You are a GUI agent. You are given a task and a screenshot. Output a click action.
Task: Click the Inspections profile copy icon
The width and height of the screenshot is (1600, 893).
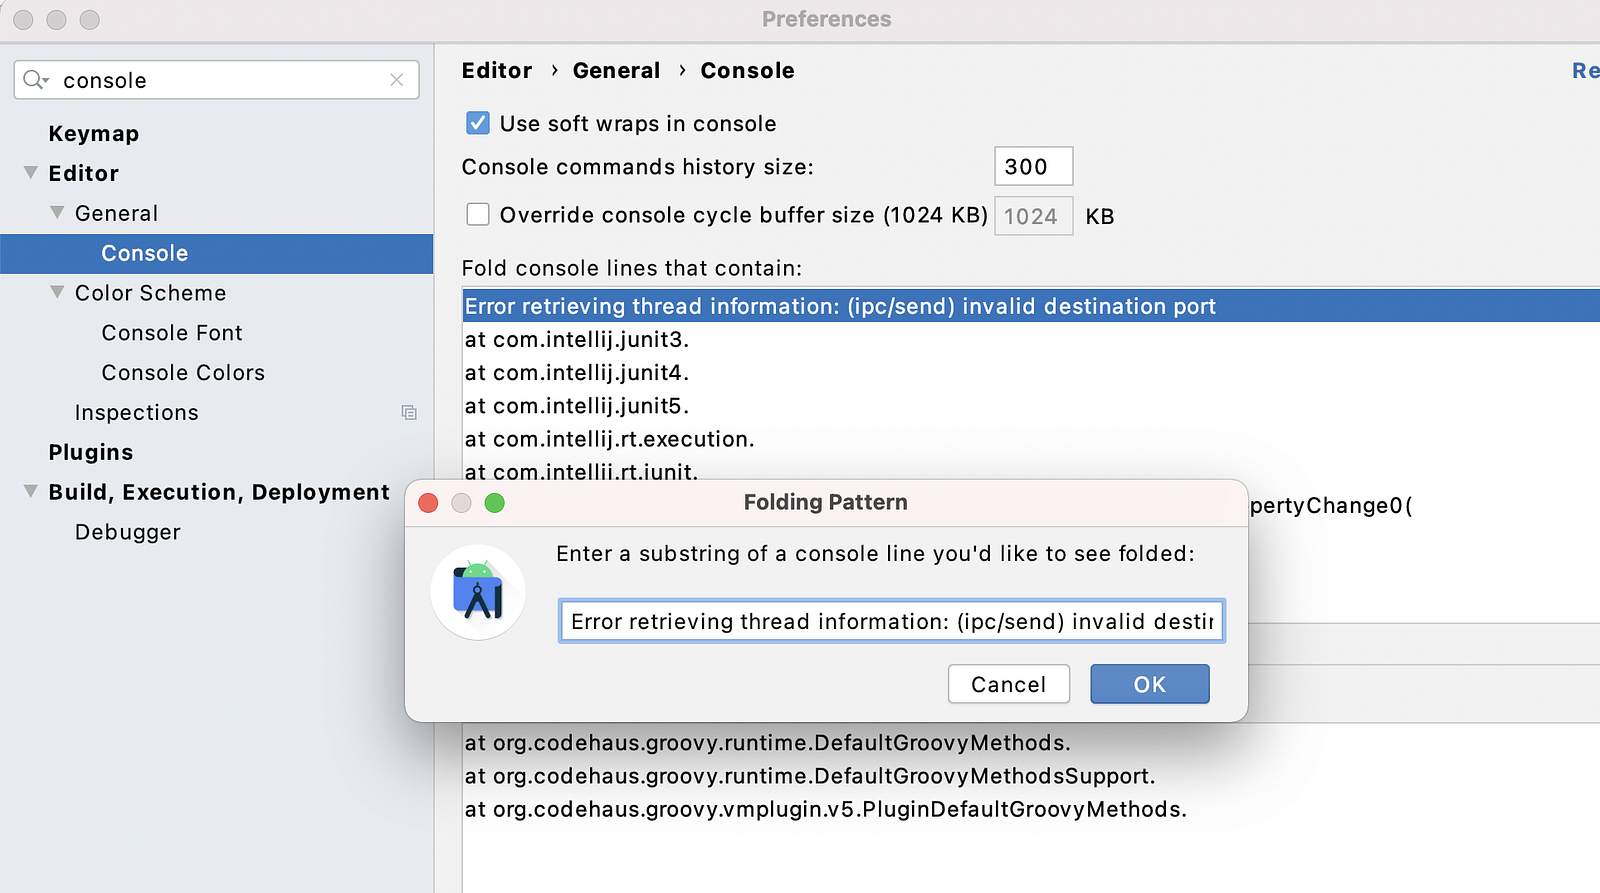pyautogui.click(x=409, y=412)
